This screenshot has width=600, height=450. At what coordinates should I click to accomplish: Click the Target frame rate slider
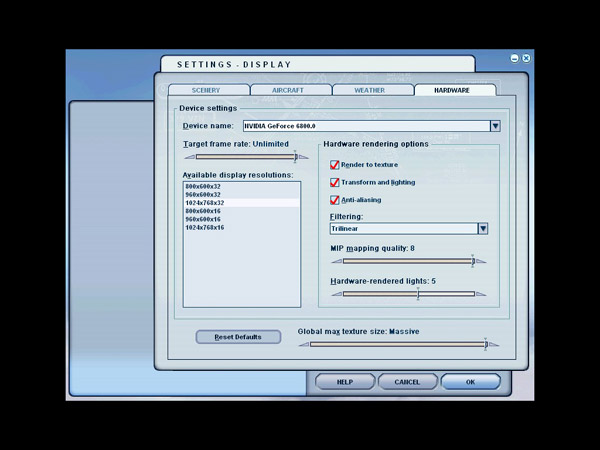pos(247,157)
